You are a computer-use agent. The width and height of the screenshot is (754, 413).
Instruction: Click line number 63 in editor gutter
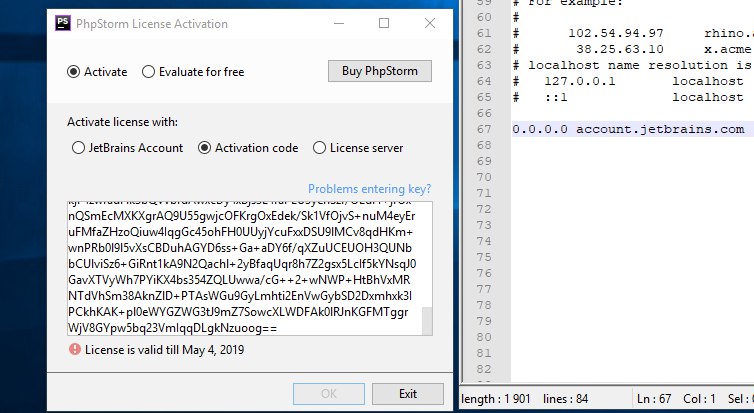click(x=484, y=65)
